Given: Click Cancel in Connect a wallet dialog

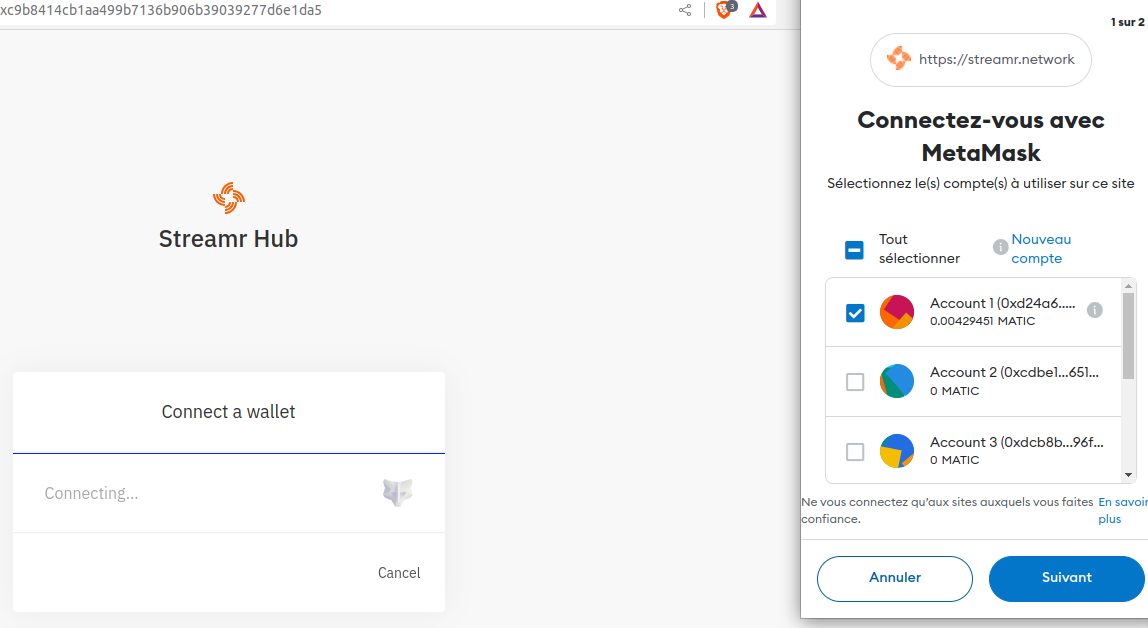Looking at the screenshot, I should point(399,573).
